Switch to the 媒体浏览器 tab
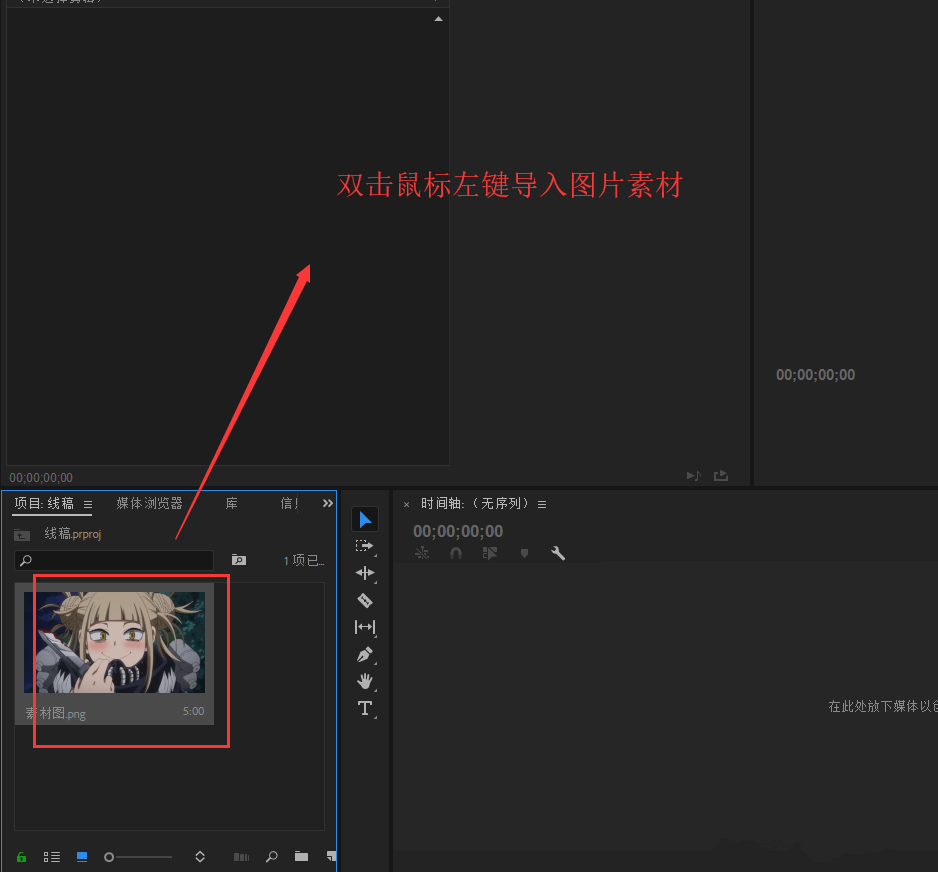Screen dimensions: 938x872 point(149,504)
